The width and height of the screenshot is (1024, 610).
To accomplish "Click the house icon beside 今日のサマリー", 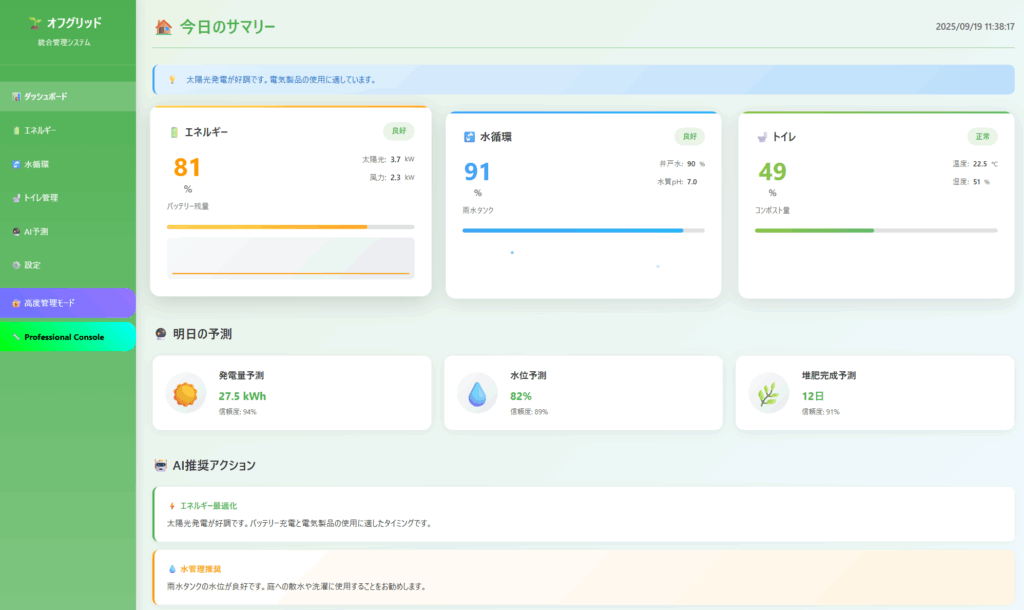I will click(164, 28).
